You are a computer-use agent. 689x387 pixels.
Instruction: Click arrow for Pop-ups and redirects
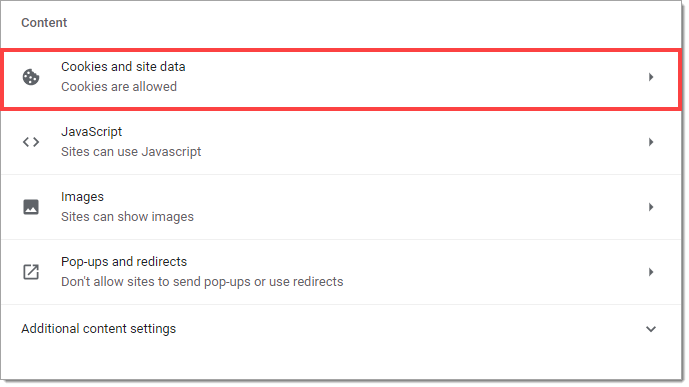tap(651, 272)
